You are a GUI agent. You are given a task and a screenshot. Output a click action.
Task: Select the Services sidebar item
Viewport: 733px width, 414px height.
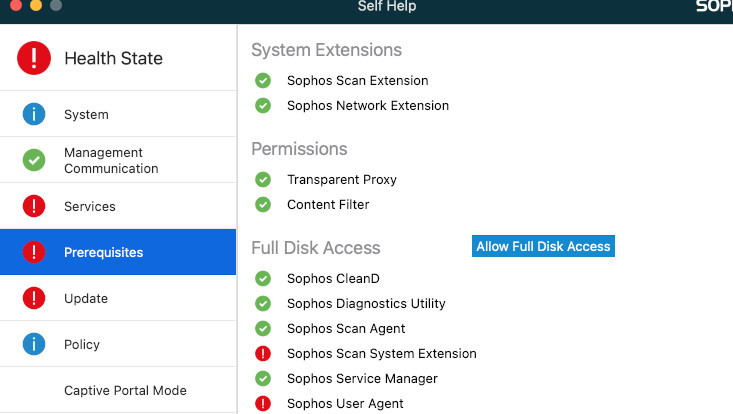pos(118,206)
